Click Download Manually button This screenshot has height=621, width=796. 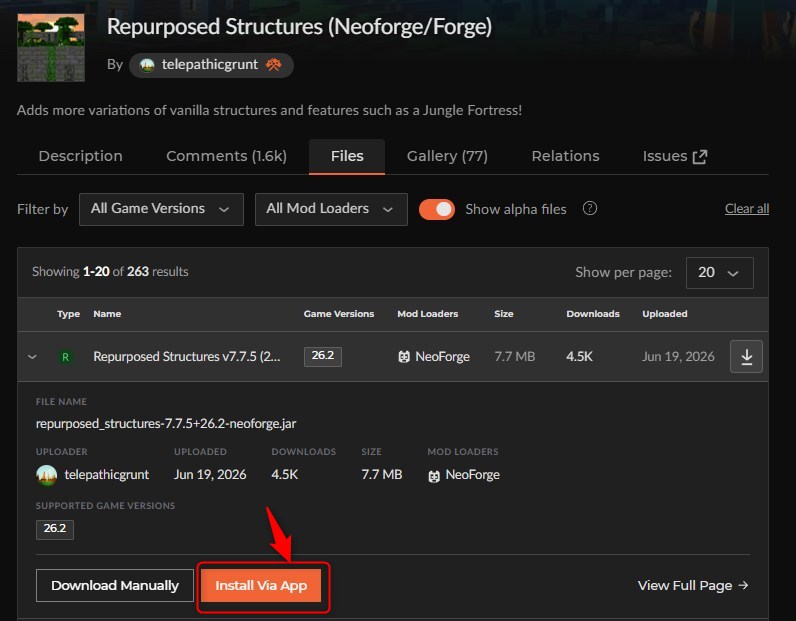point(115,585)
